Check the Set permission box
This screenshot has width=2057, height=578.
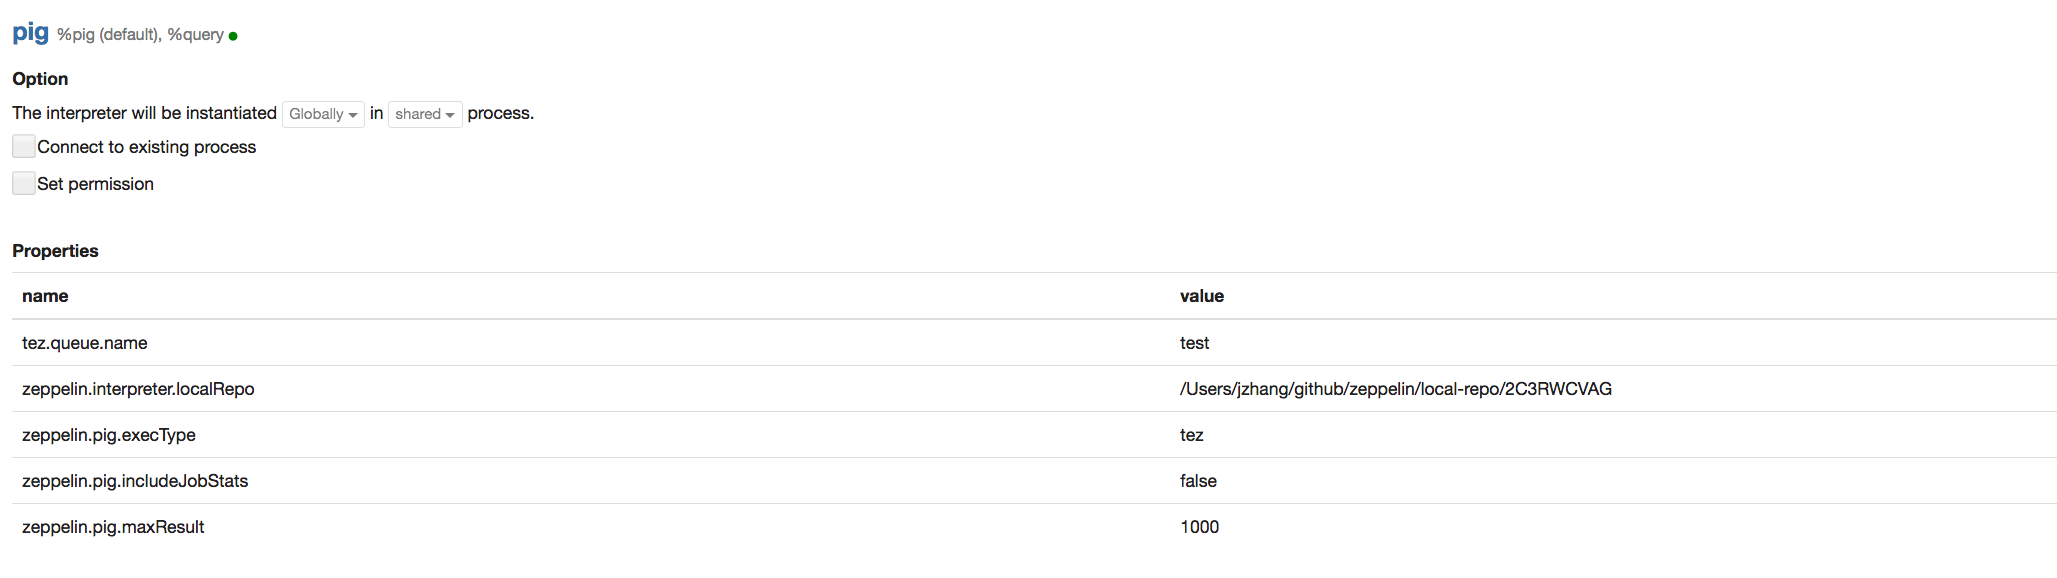[23, 182]
